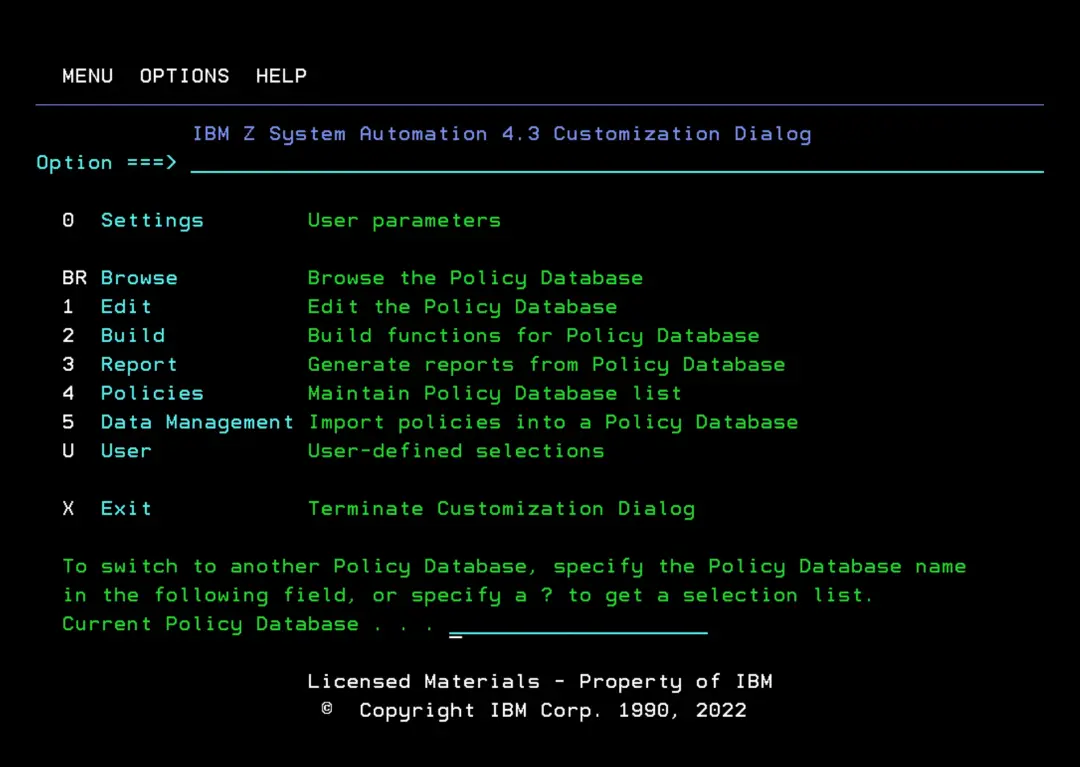
Task: Click 'Browse the Policy Database' description
Action: click(475, 279)
